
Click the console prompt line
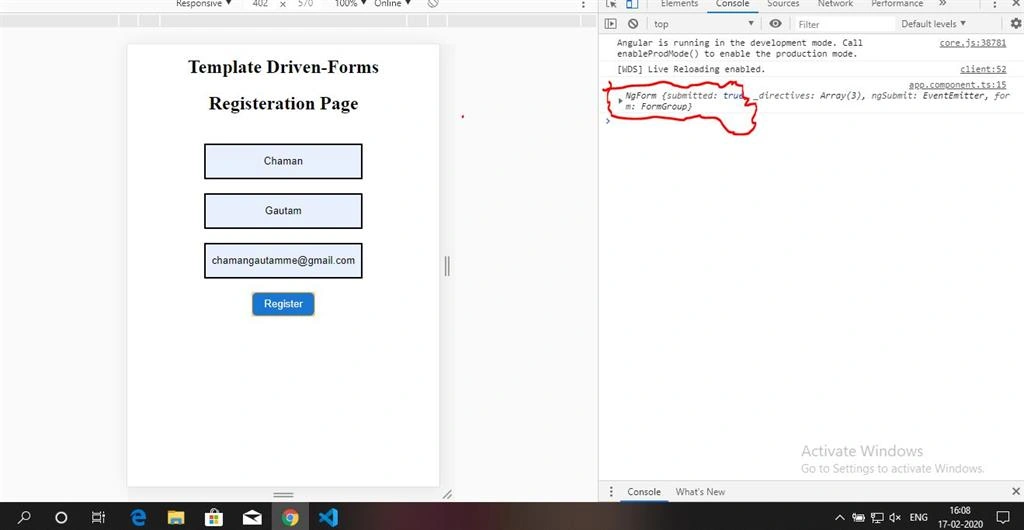pos(810,121)
